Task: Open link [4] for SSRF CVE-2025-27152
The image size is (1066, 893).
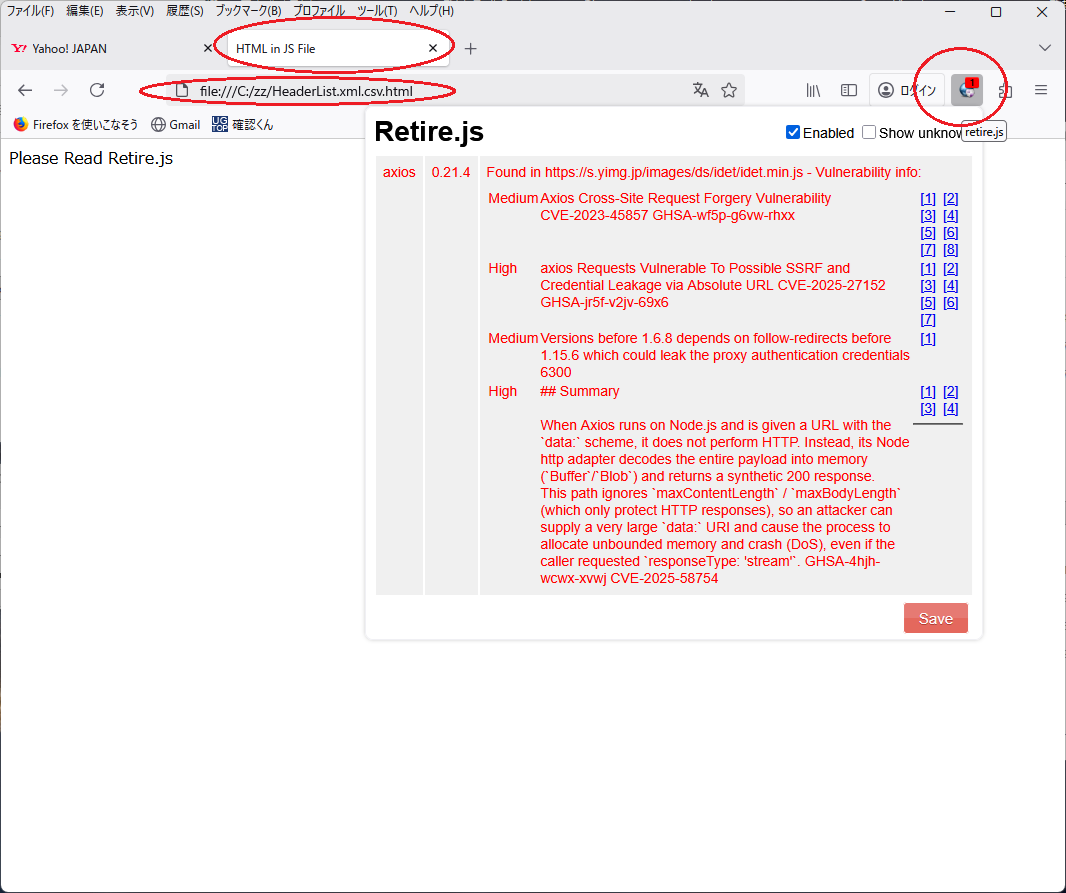Action: coord(950,285)
